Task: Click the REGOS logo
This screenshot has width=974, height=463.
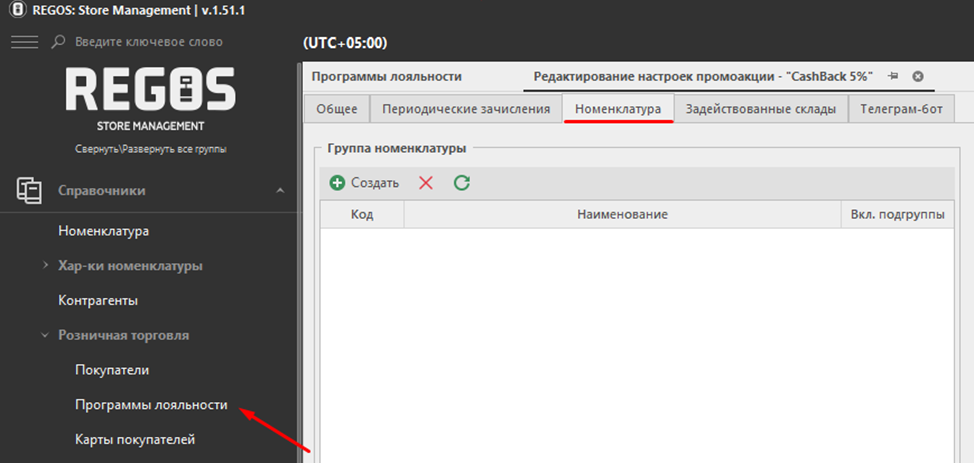Action: coord(150,91)
